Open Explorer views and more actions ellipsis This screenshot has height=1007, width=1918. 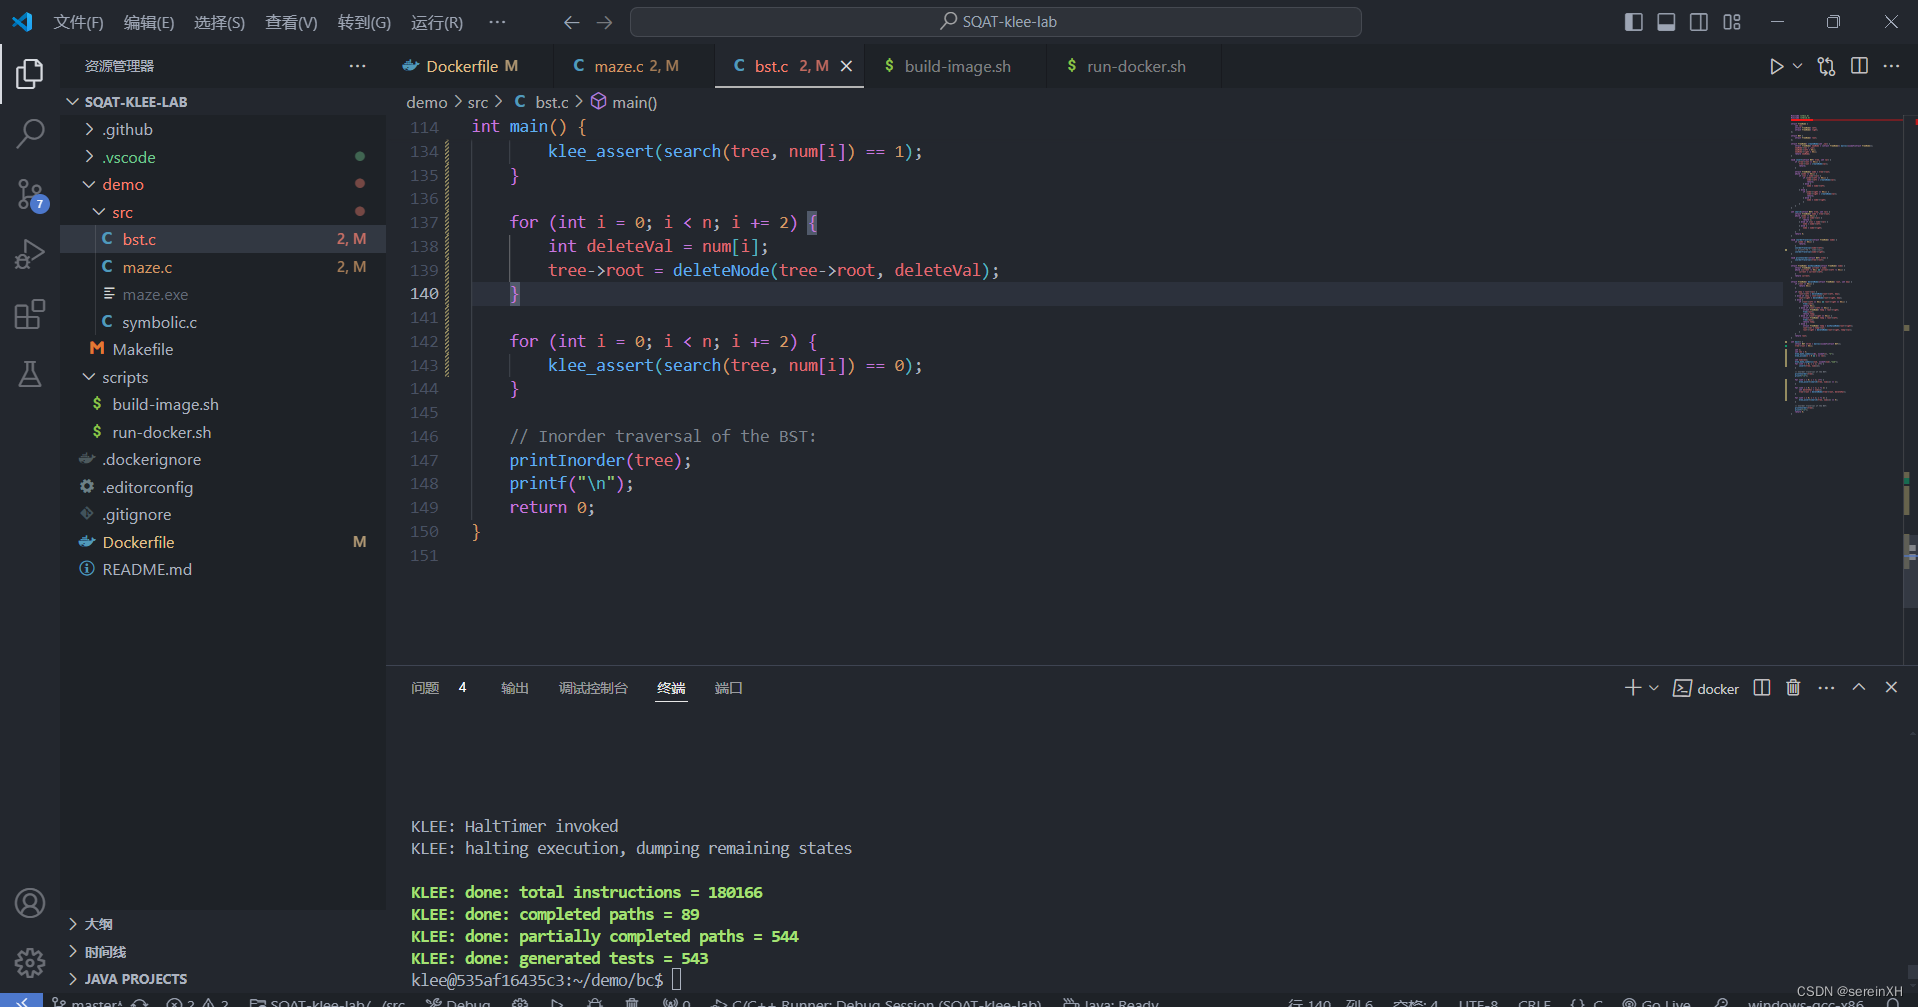pyautogui.click(x=357, y=66)
